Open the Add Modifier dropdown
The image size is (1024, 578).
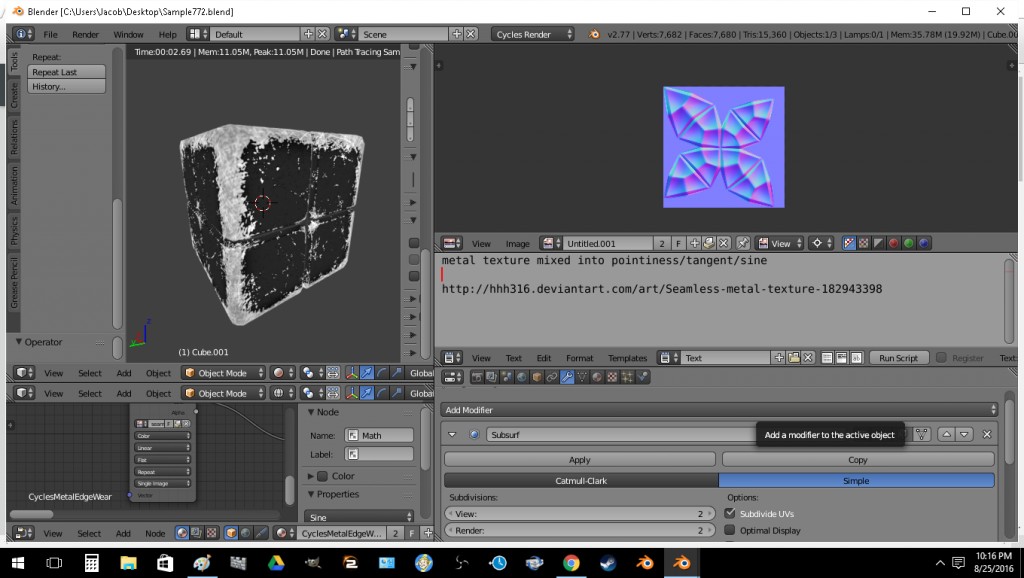click(718, 410)
